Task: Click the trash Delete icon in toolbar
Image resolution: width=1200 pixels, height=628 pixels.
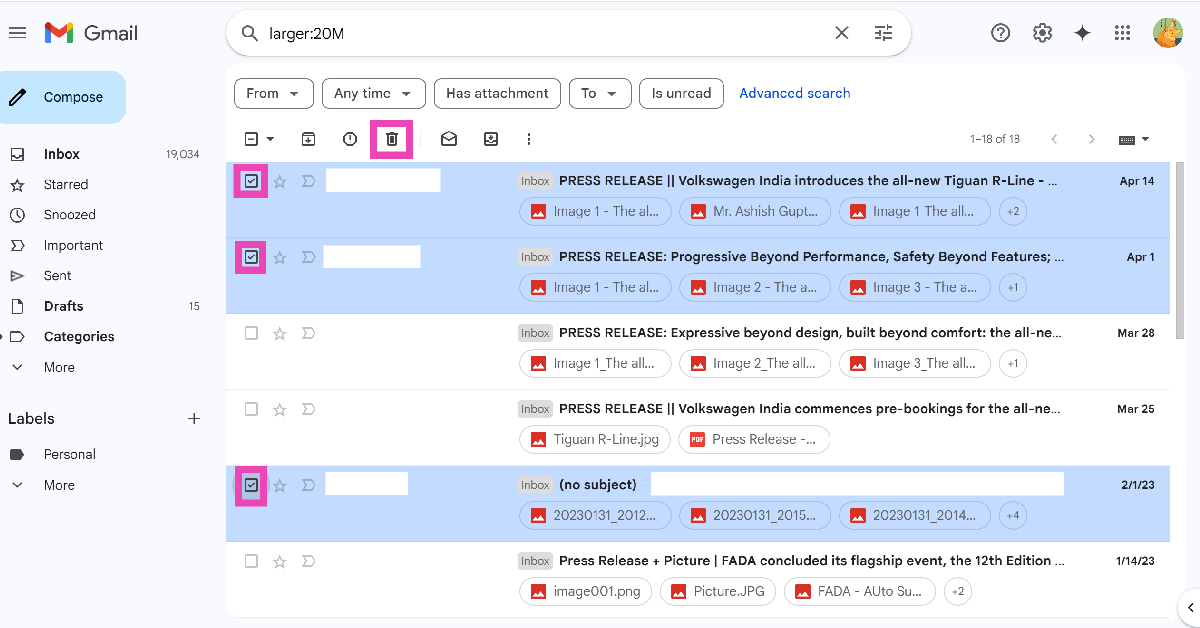Action: tap(392, 139)
